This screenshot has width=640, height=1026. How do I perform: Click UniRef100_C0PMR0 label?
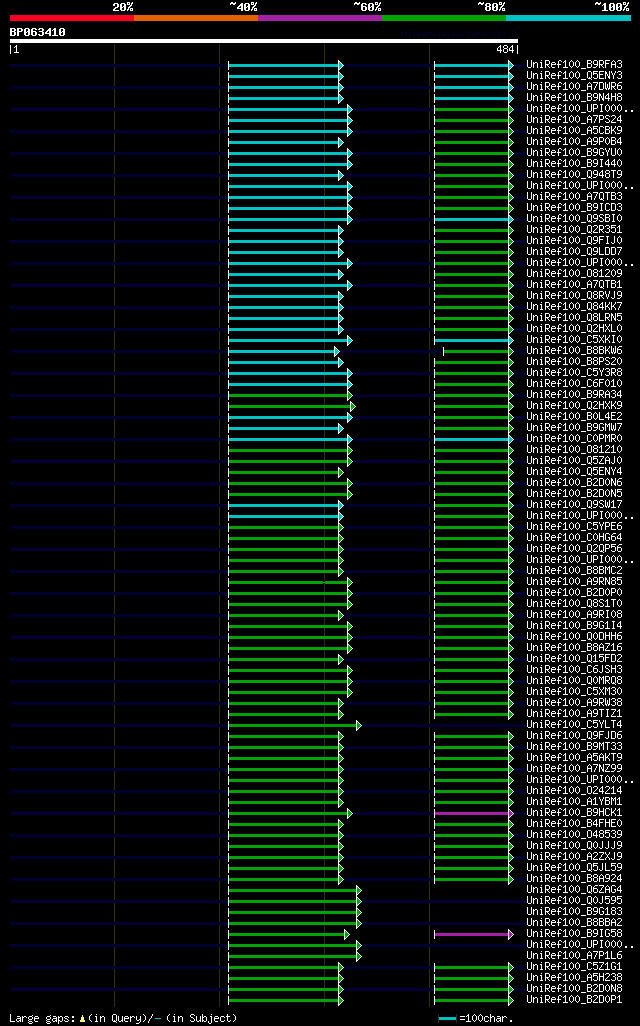tap(575, 438)
